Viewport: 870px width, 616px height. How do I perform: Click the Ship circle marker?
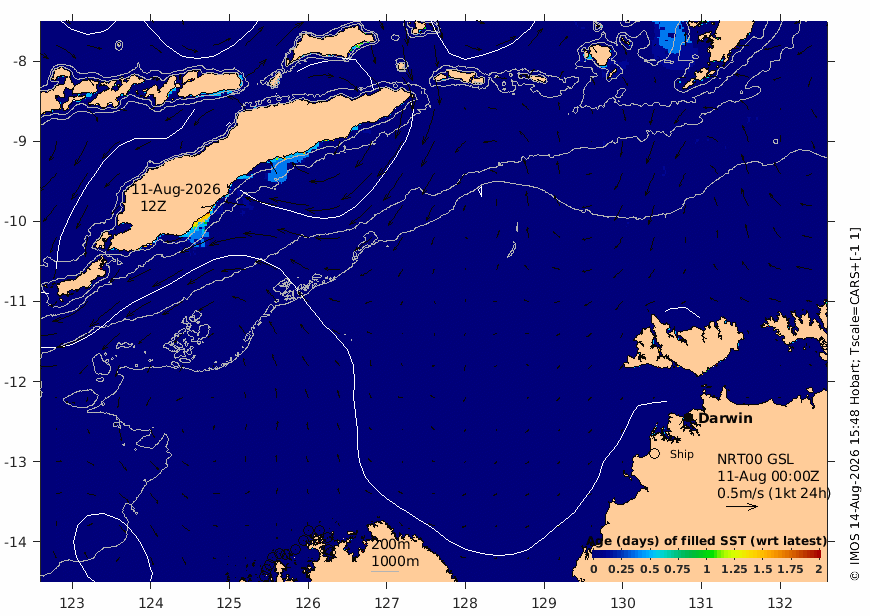point(655,454)
